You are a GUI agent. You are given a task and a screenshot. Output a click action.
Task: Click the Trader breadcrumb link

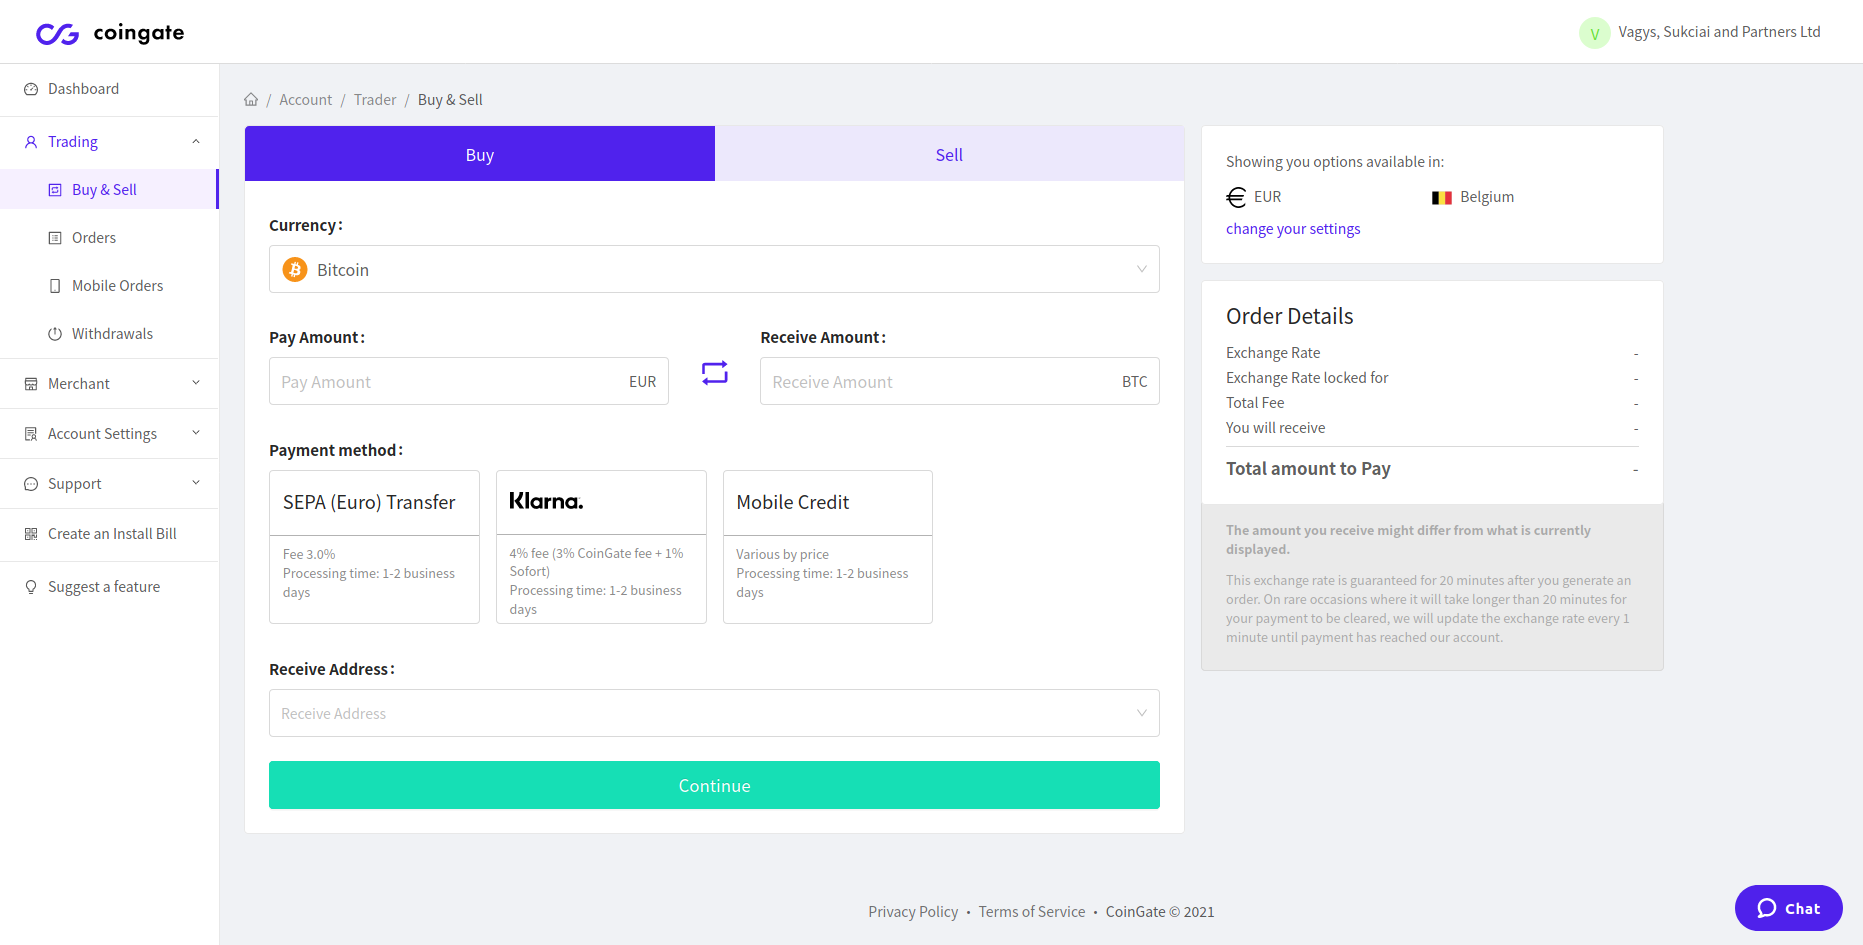(x=375, y=100)
